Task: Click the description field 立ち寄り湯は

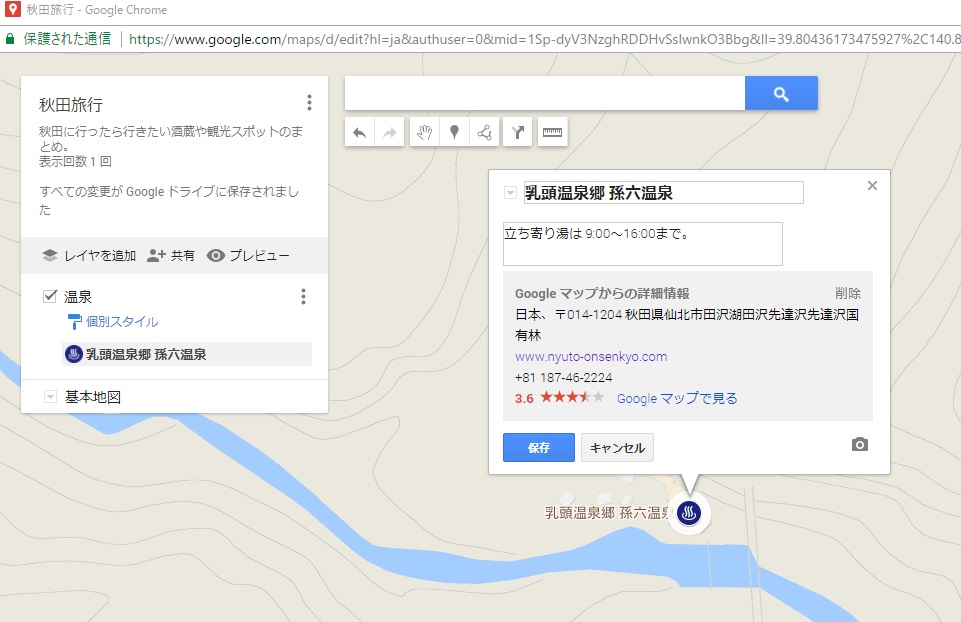Action: [x=642, y=244]
